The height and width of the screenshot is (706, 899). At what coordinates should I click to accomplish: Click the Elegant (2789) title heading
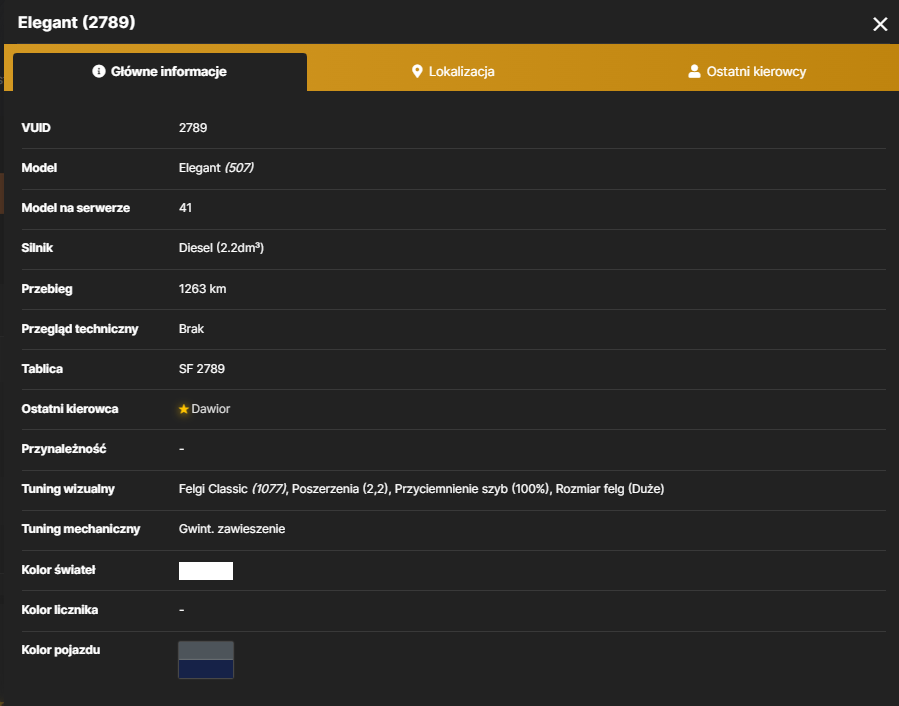77,22
